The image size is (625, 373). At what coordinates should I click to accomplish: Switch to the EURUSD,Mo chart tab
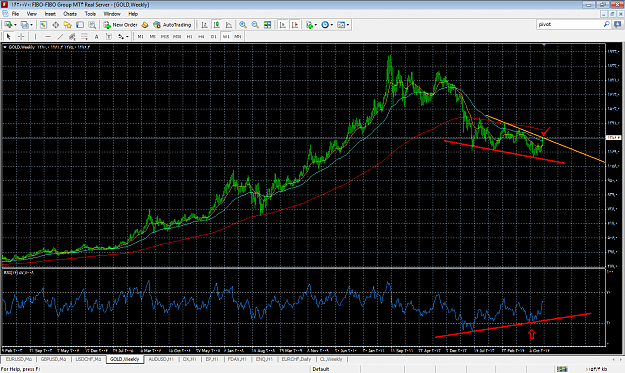coord(19,359)
